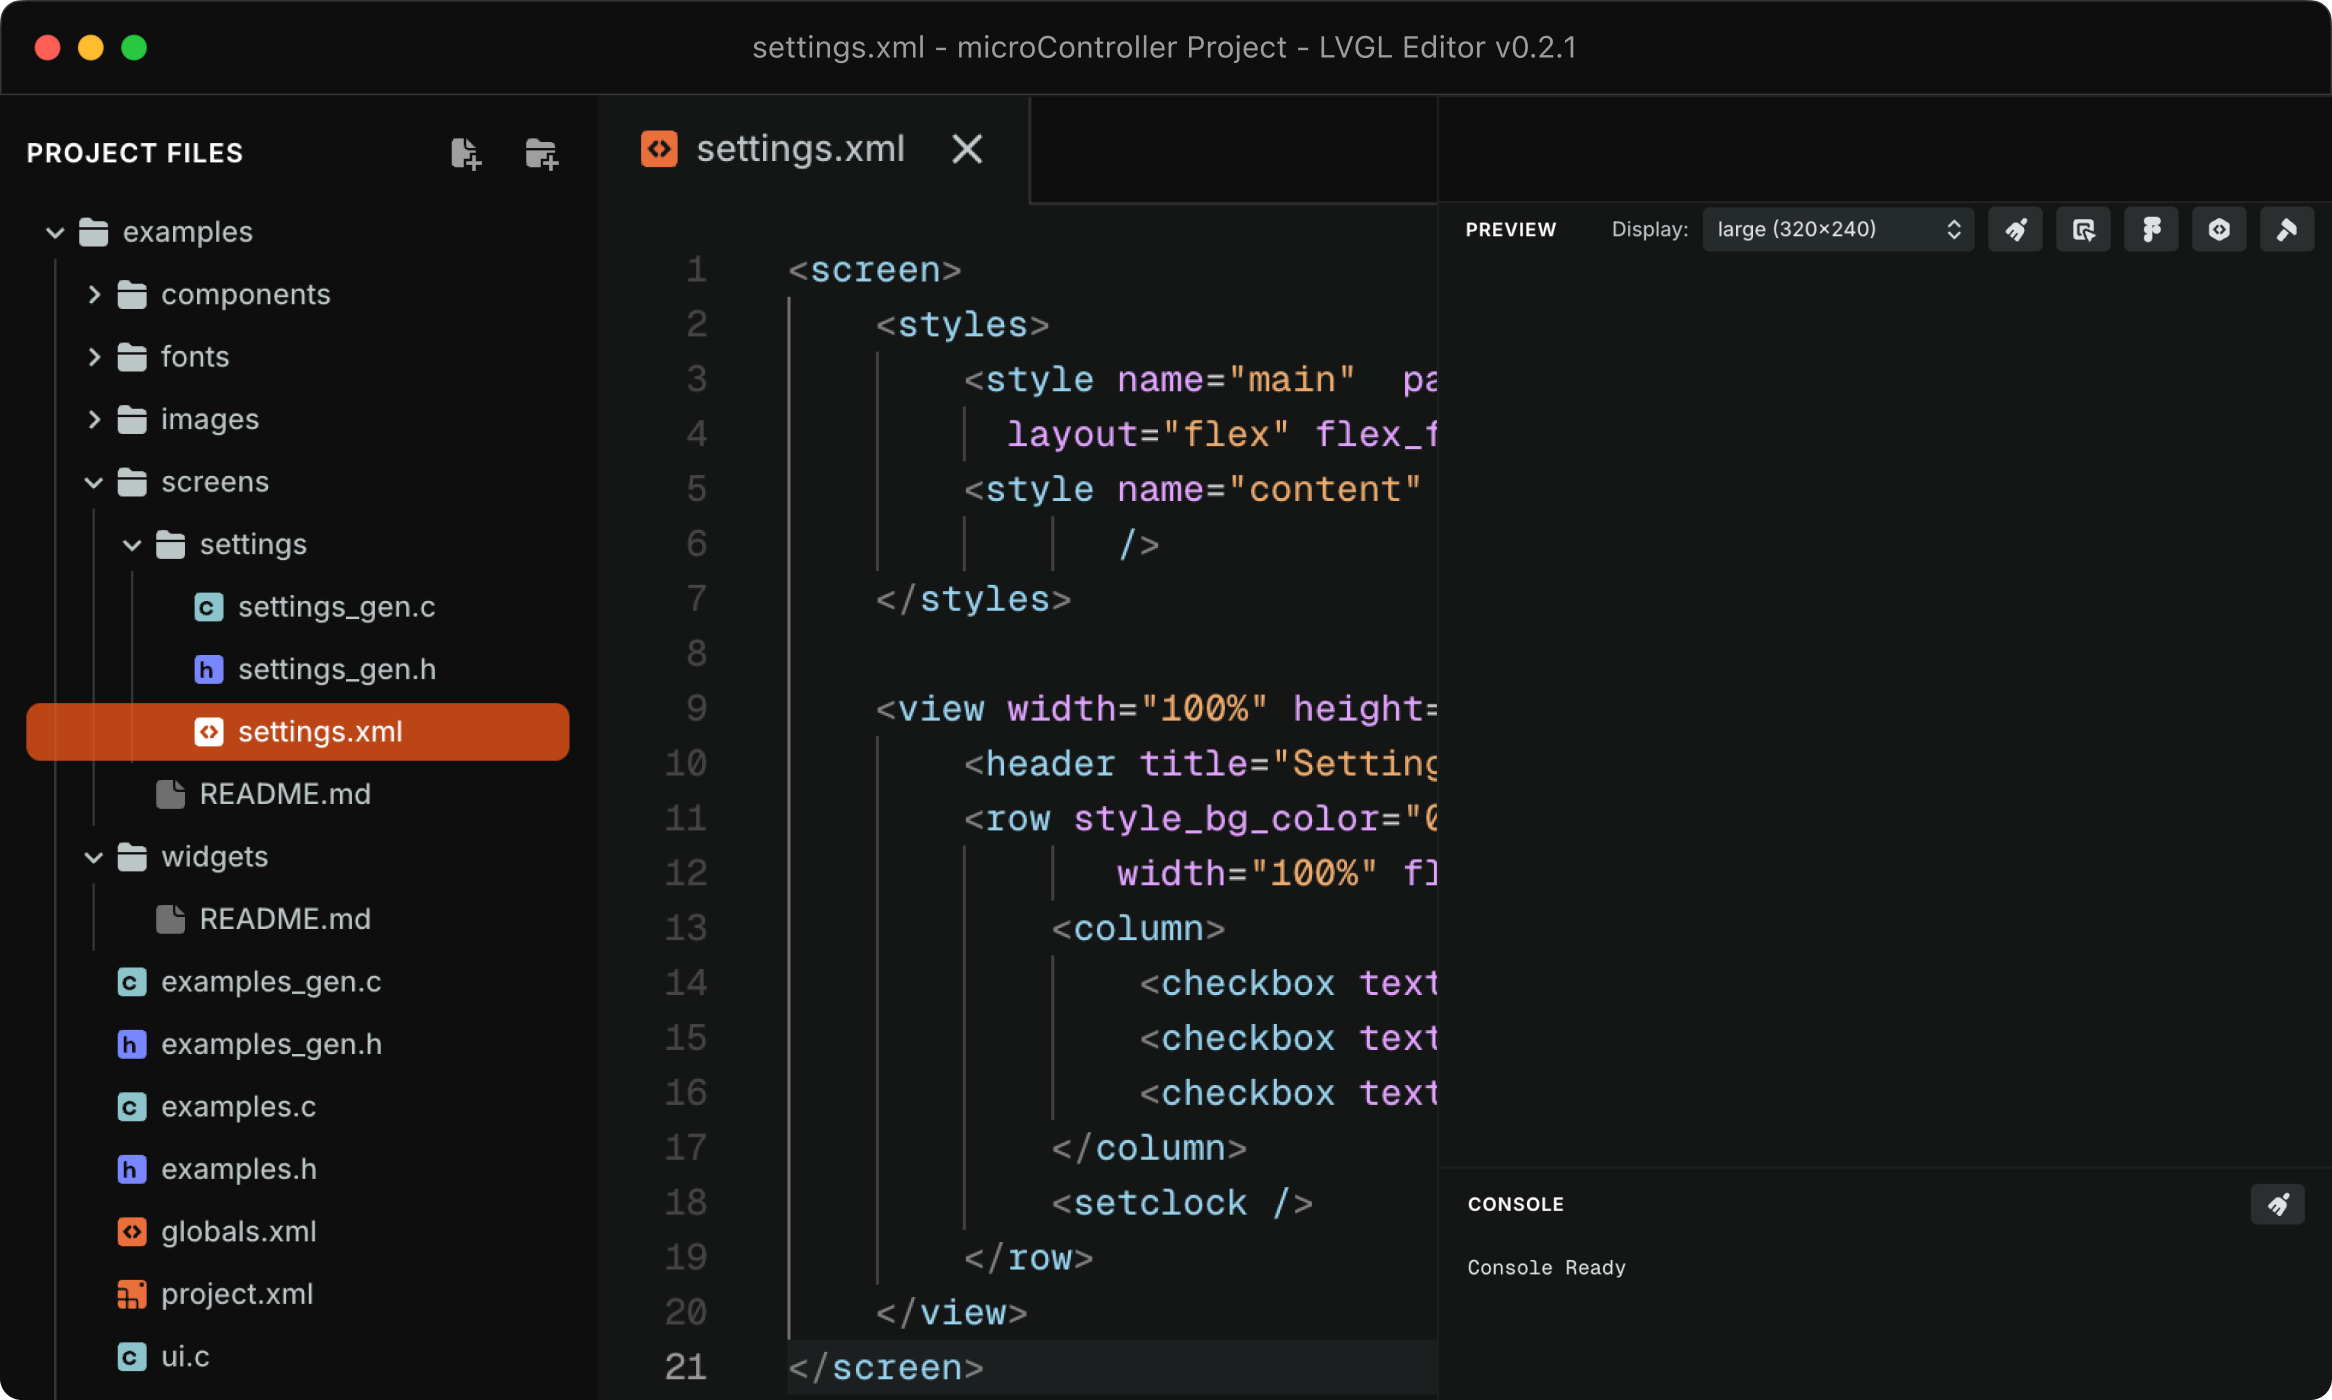Collapse the widgets folder chevron

coord(94,857)
